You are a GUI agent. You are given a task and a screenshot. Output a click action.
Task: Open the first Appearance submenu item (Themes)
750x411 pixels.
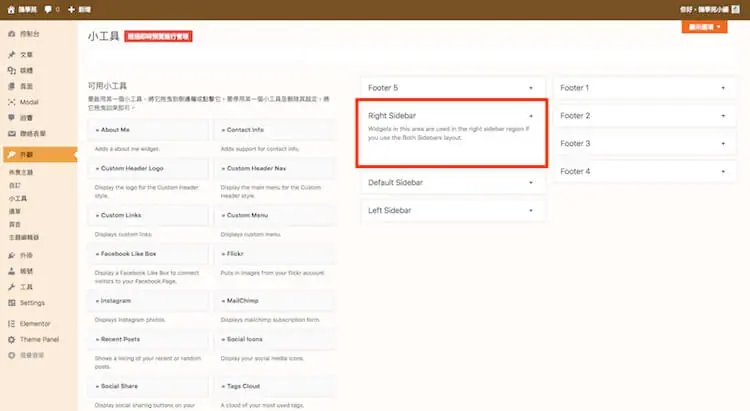pyautogui.click(x=21, y=172)
